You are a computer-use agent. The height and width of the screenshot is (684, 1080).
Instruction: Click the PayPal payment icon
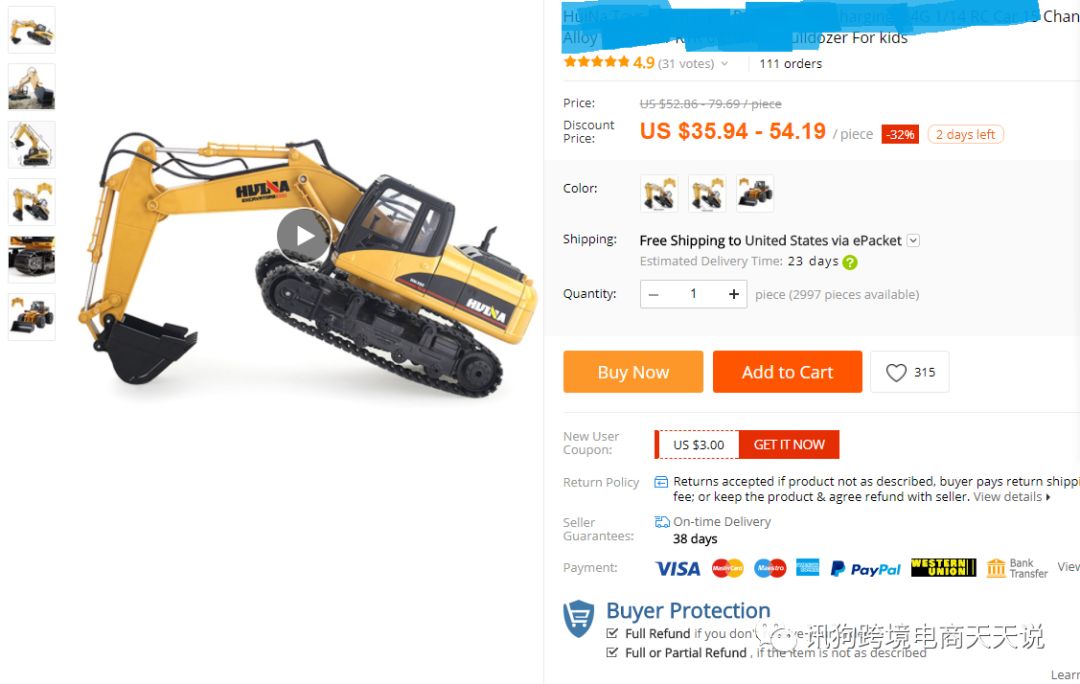point(866,569)
